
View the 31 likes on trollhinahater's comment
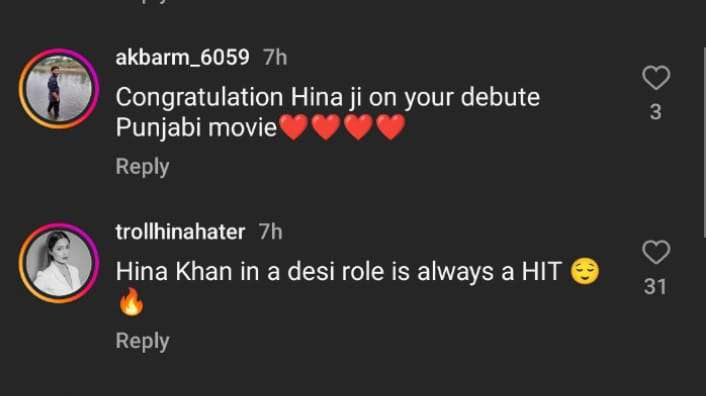pyautogui.click(x=655, y=287)
